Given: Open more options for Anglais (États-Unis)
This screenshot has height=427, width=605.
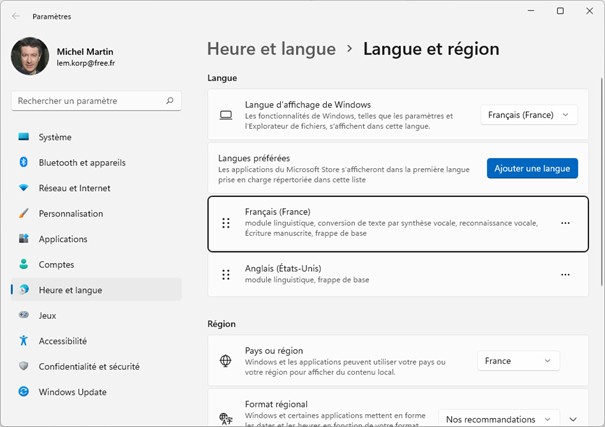Looking at the screenshot, I should 565,275.
